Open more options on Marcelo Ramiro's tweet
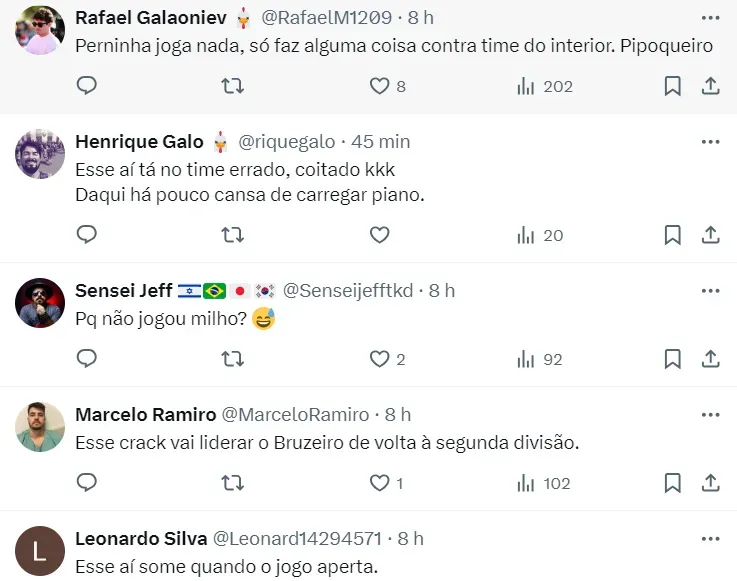The image size is (737, 581). pyautogui.click(x=711, y=414)
